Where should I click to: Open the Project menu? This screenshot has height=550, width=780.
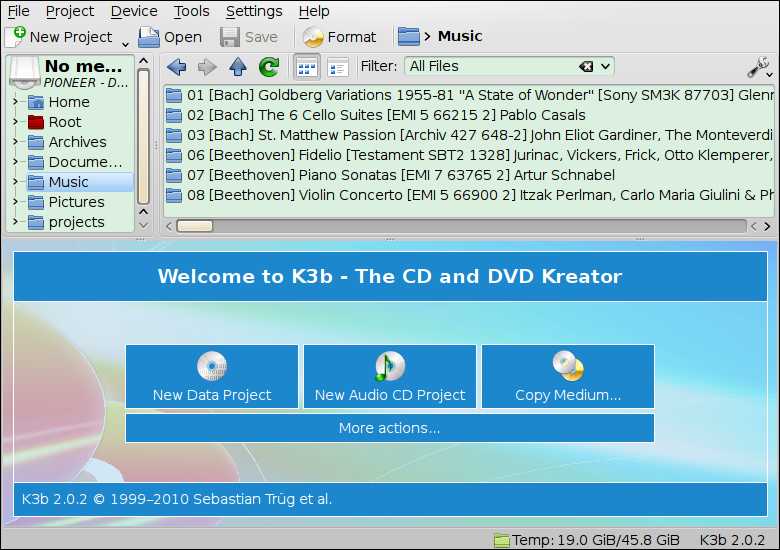[70, 11]
